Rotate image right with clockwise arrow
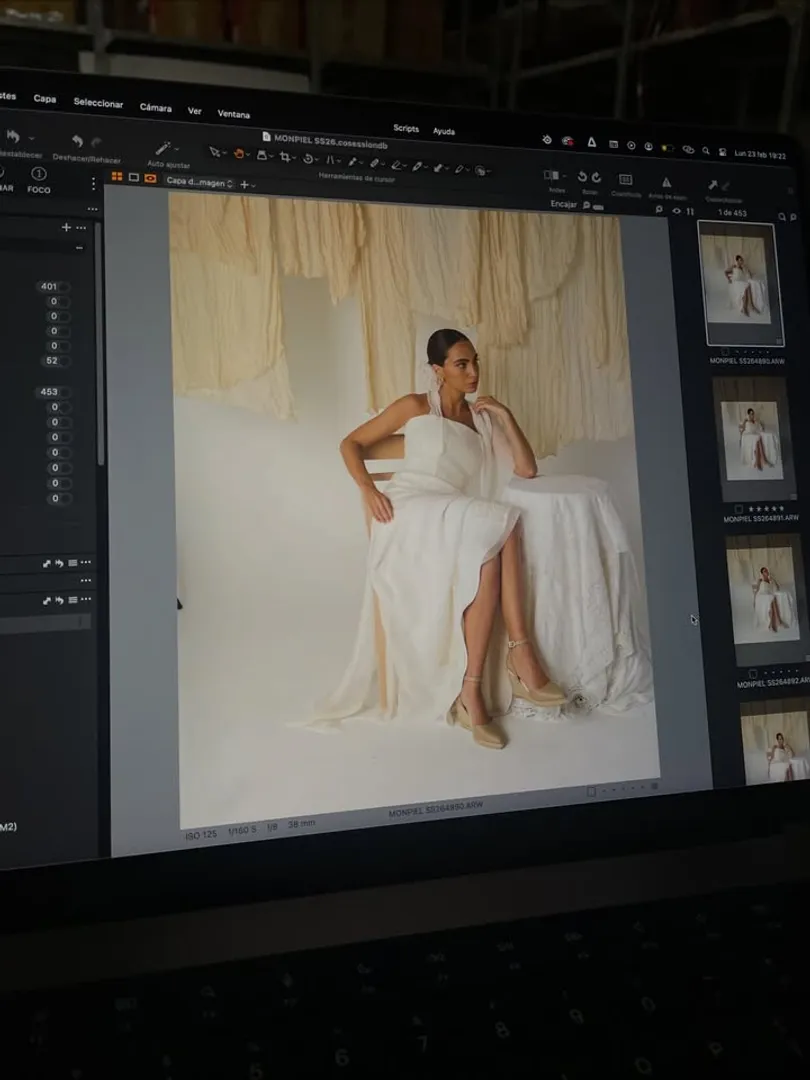Viewport: 810px width, 1080px height. tap(596, 177)
